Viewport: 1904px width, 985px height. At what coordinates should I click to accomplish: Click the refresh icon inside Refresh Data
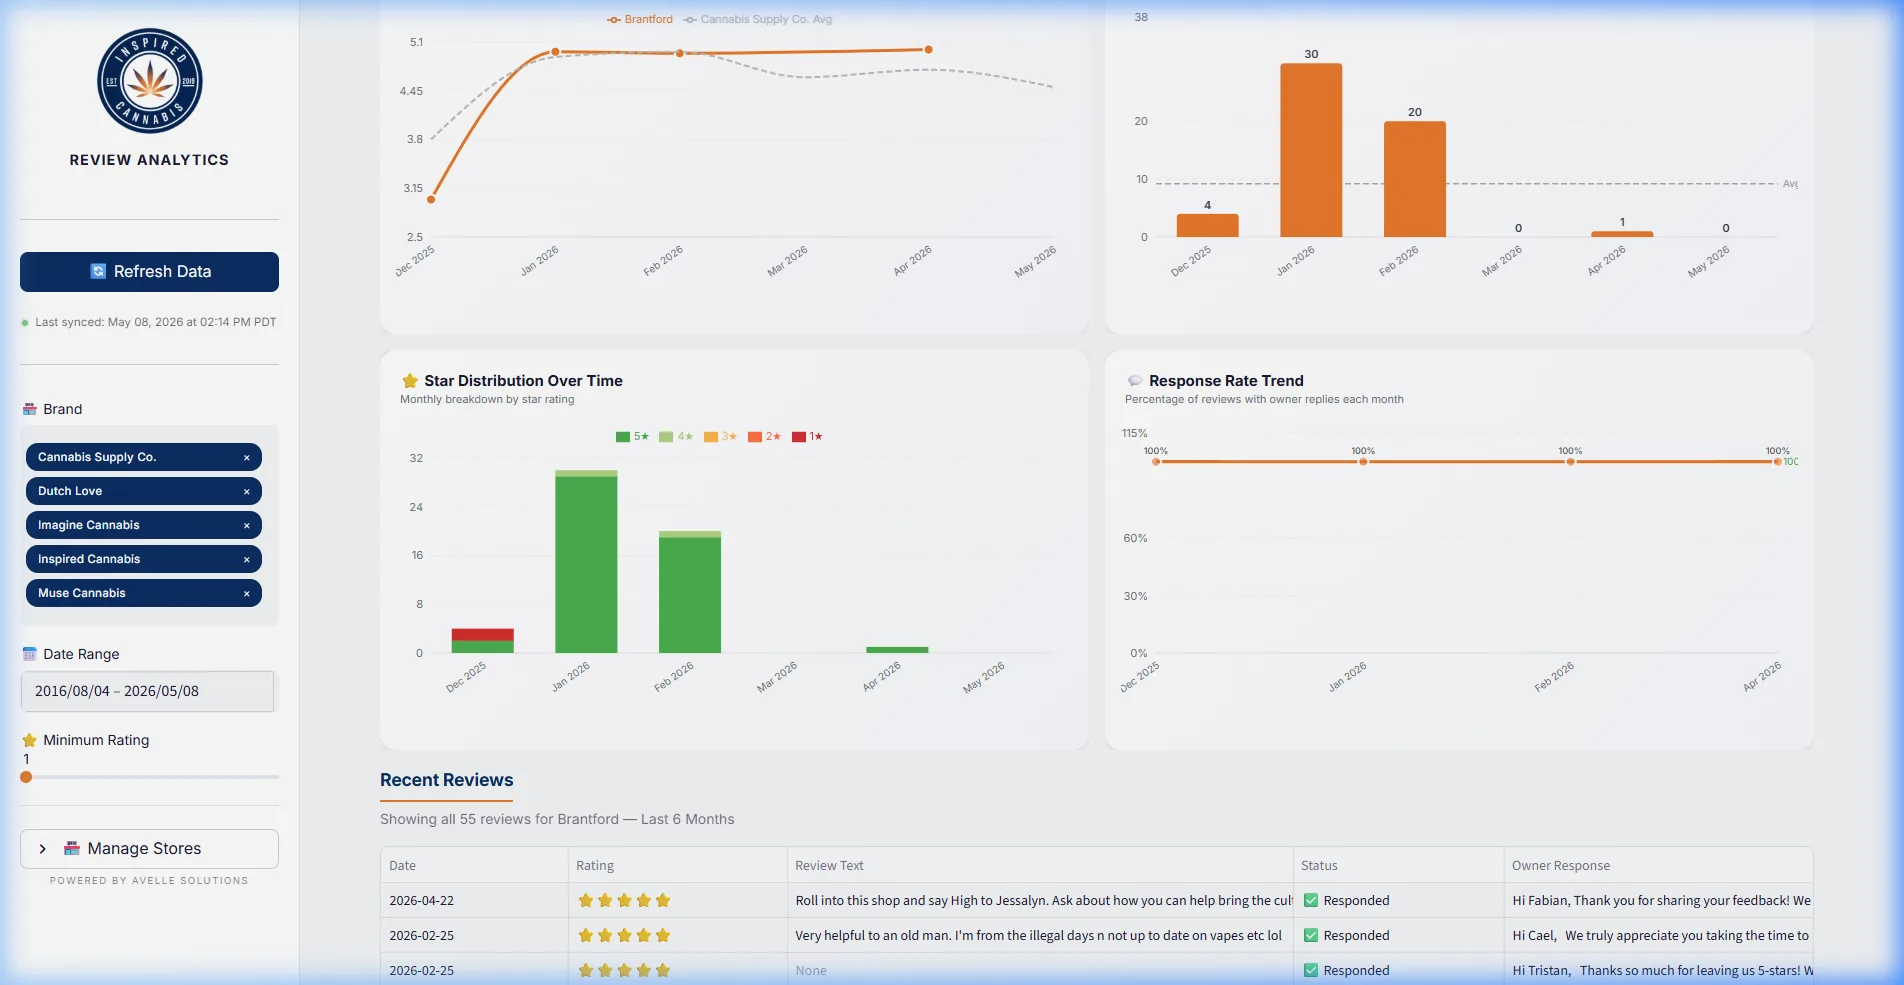[98, 271]
